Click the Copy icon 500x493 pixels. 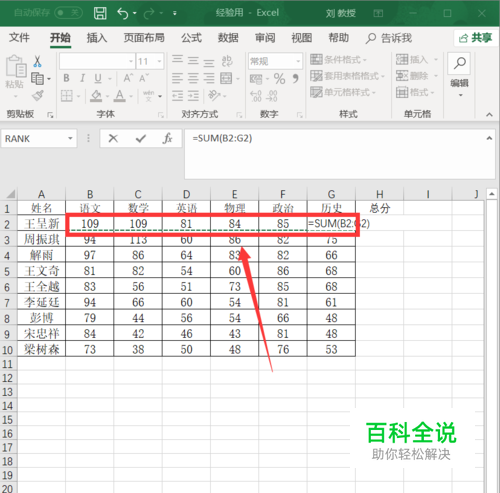(x=37, y=79)
